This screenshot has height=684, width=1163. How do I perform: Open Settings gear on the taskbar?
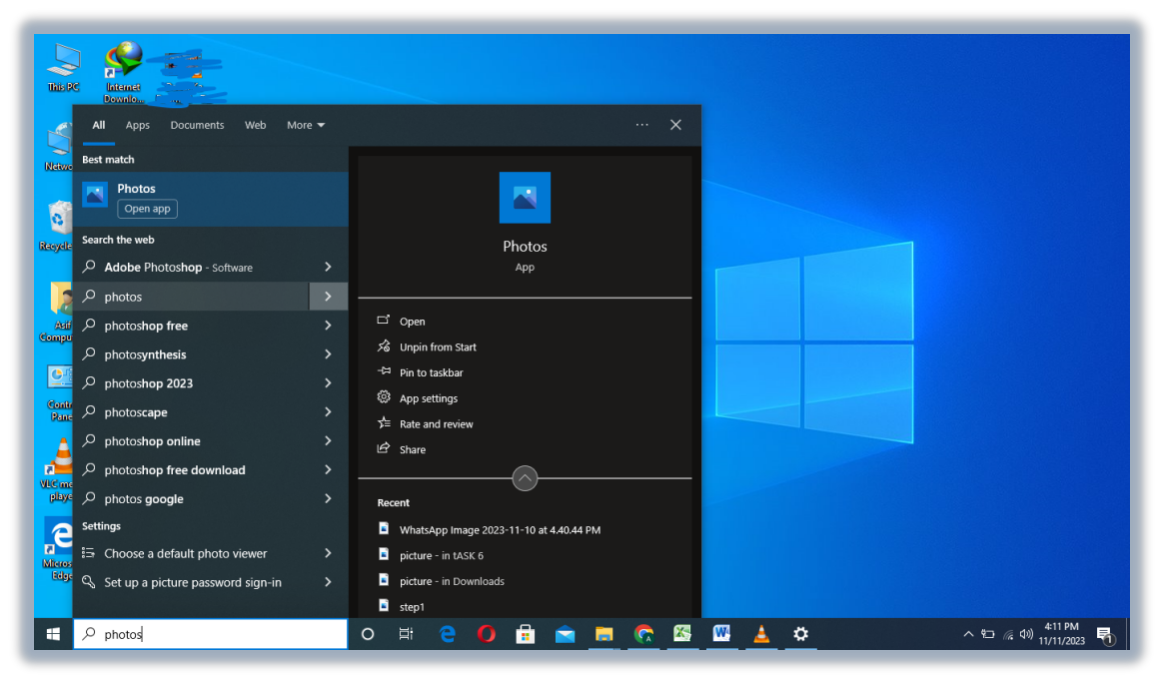coord(800,634)
